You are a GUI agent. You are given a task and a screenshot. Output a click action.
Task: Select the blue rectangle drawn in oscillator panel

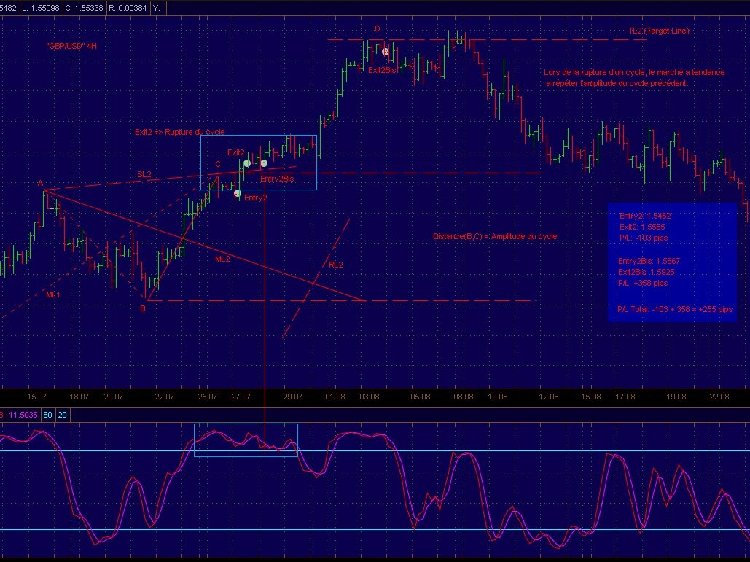246,441
